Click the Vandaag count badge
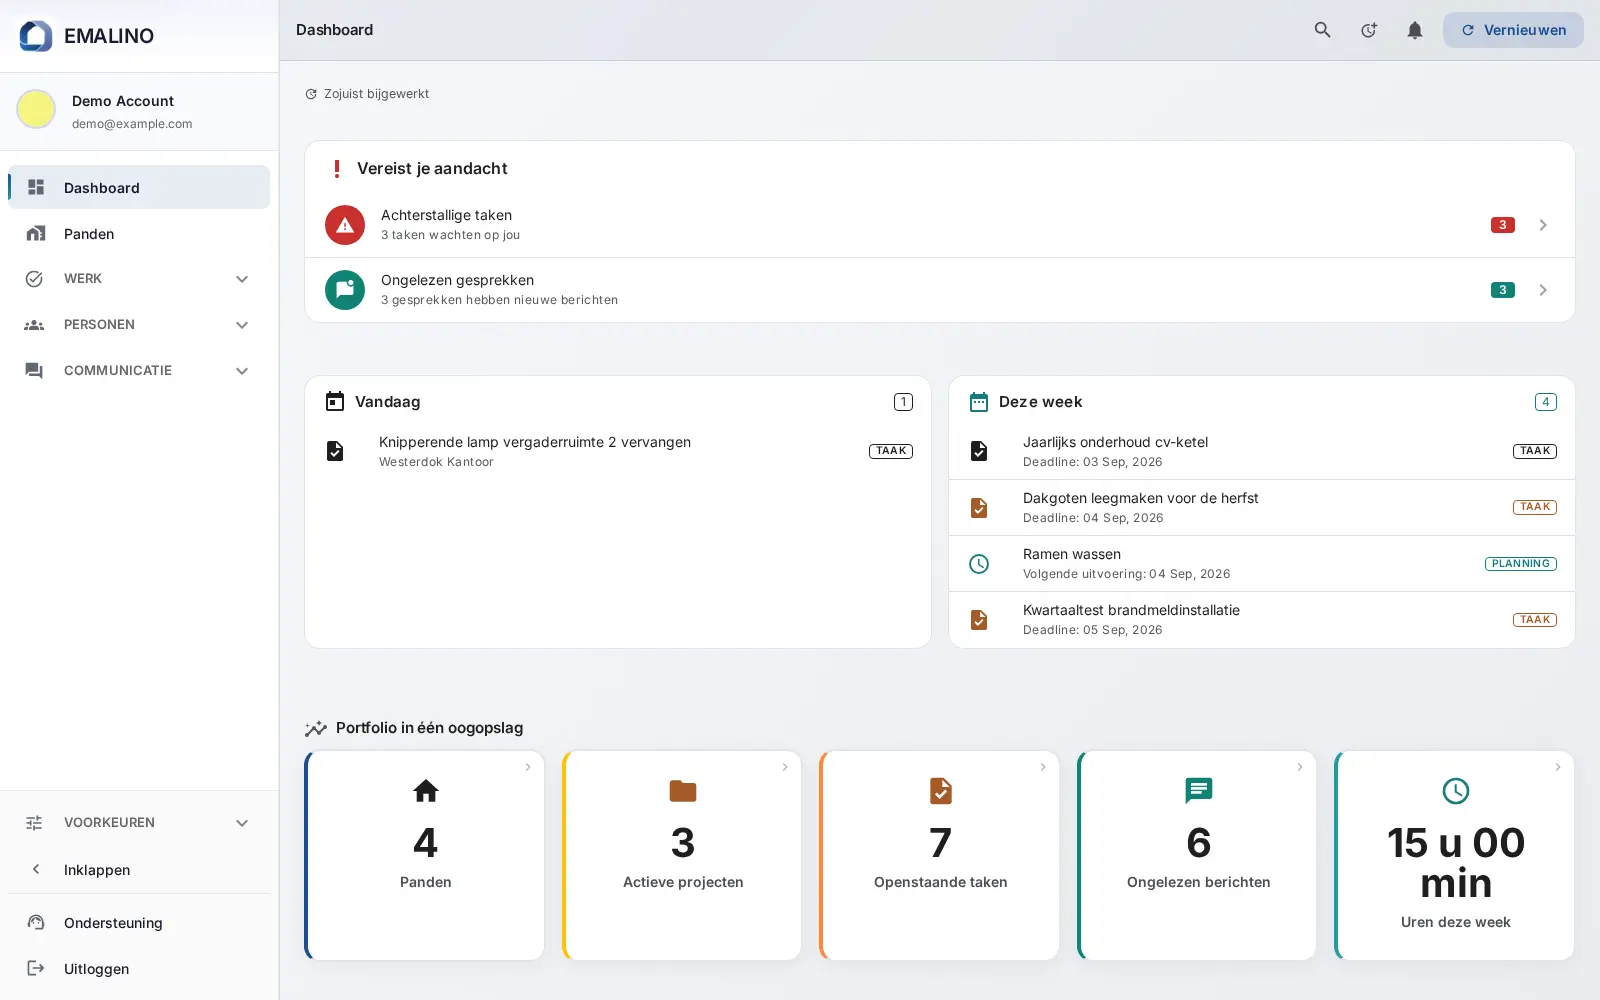 tap(903, 402)
